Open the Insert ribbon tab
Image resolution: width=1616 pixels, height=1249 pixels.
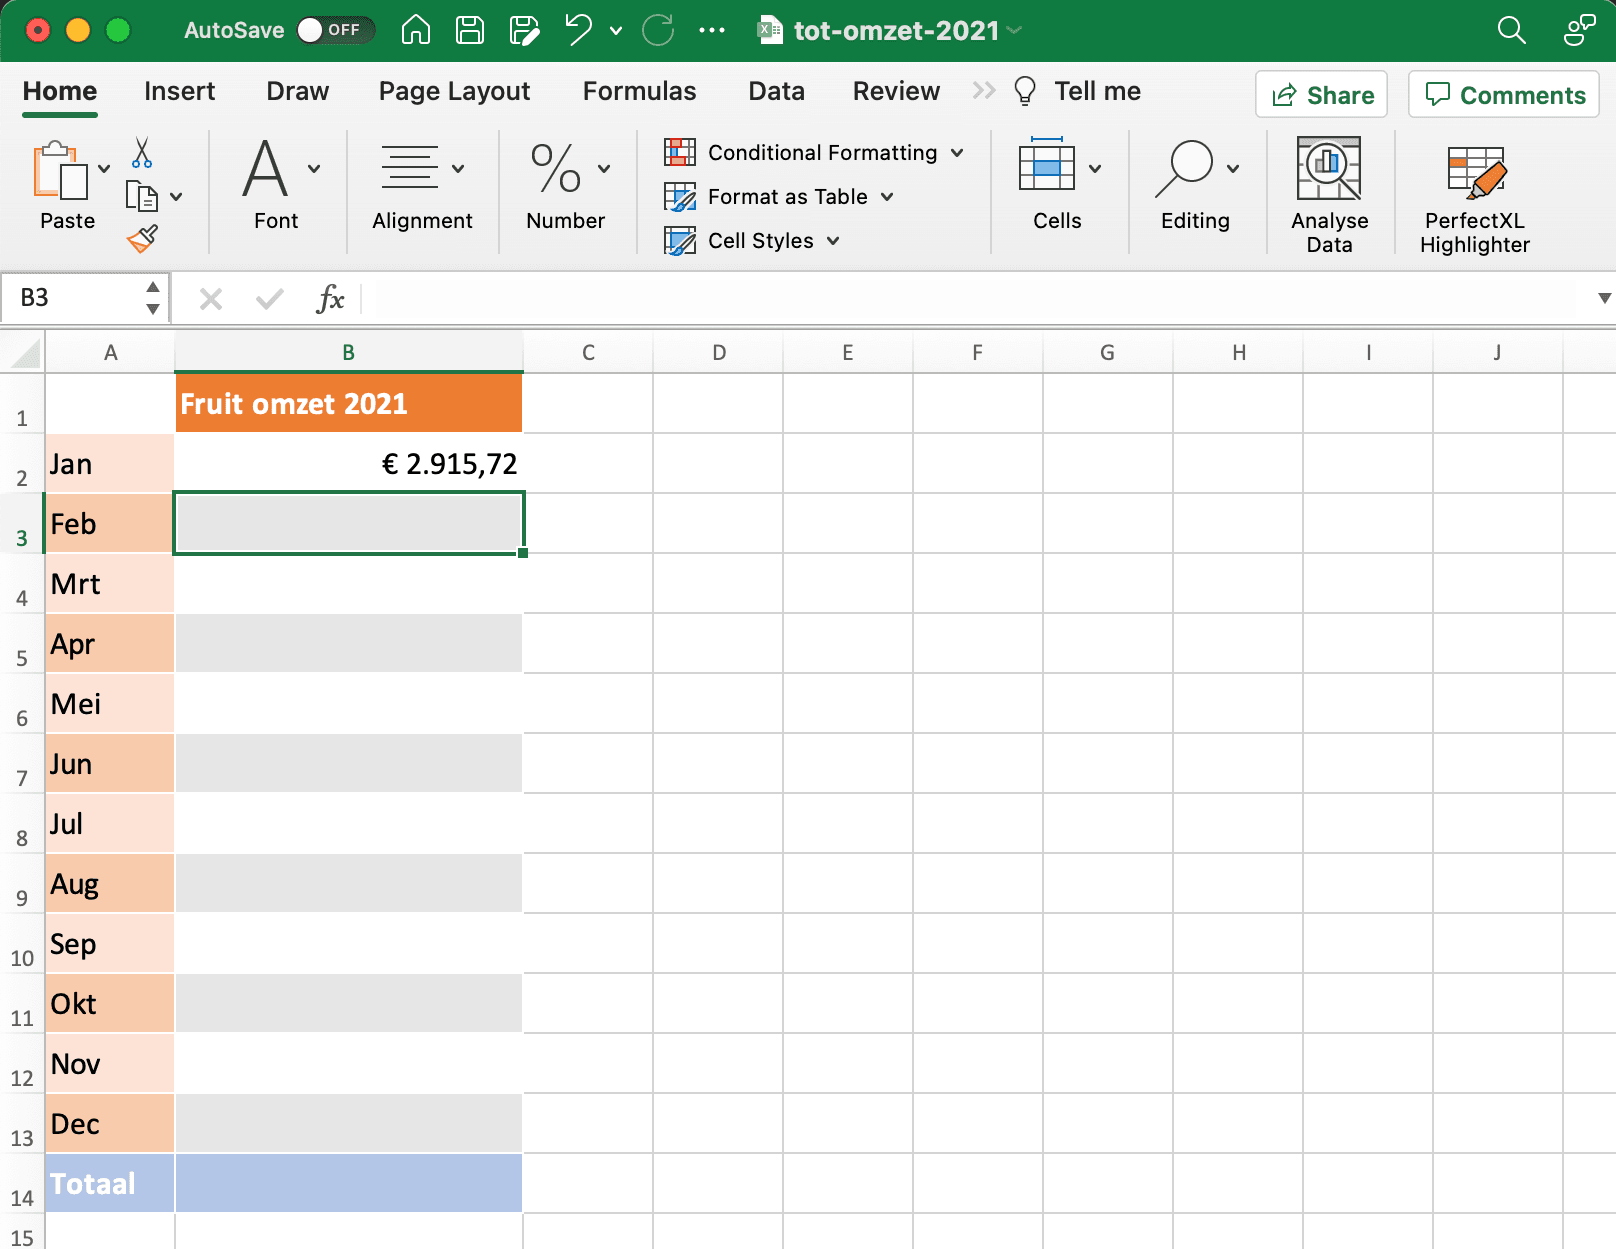point(179,91)
